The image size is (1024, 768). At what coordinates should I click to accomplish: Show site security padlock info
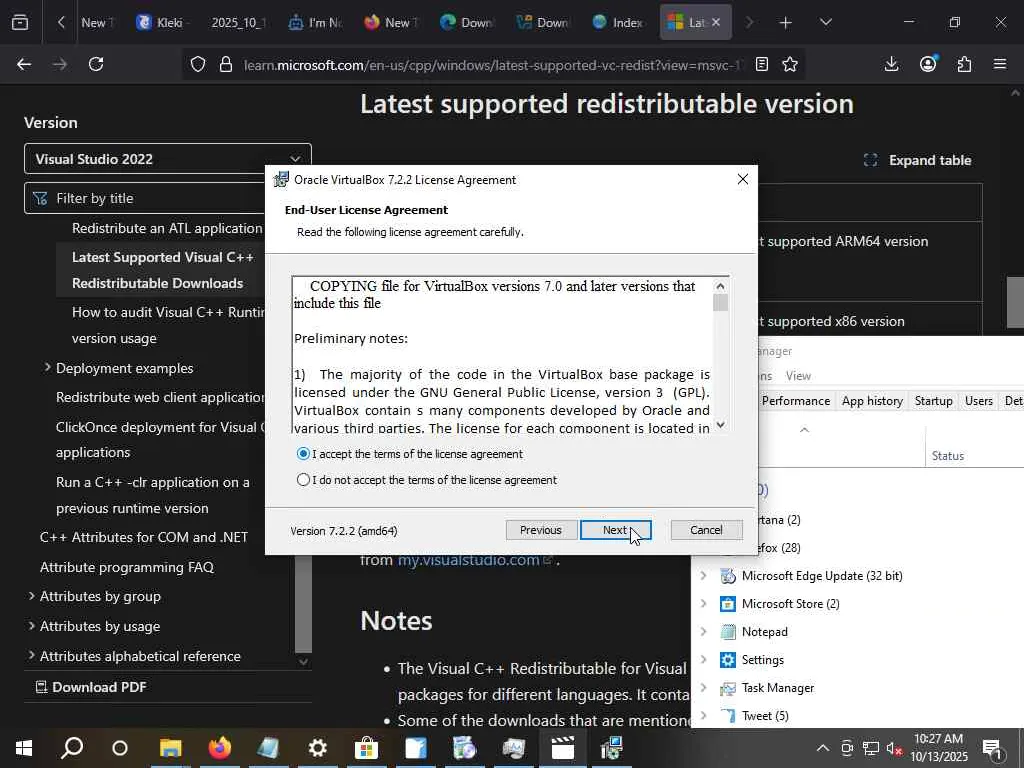coord(226,64)
